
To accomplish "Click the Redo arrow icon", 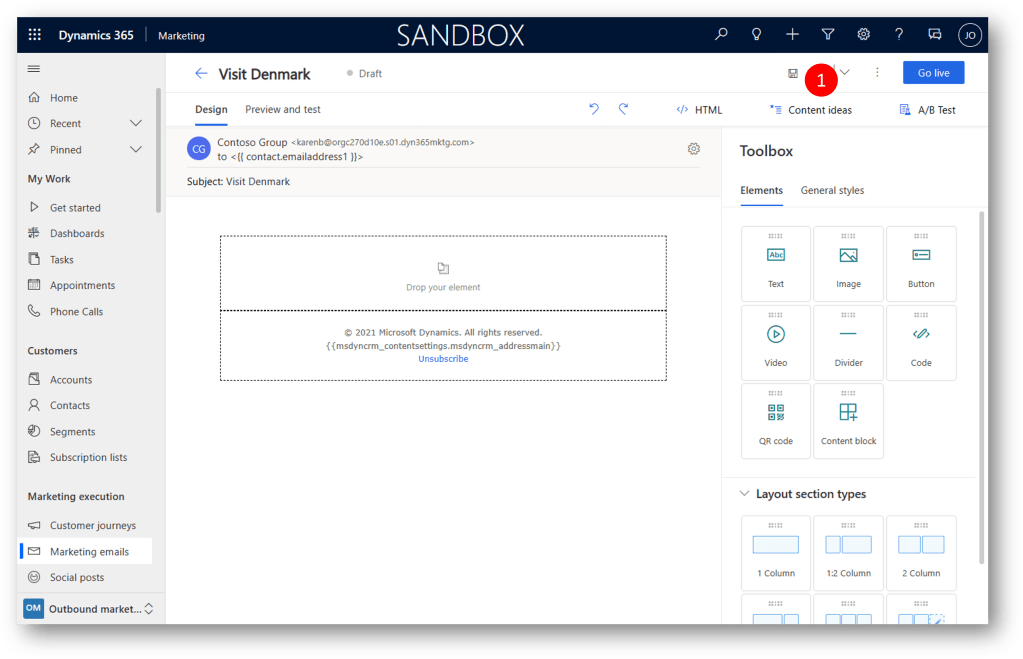I will pos(623,109).
